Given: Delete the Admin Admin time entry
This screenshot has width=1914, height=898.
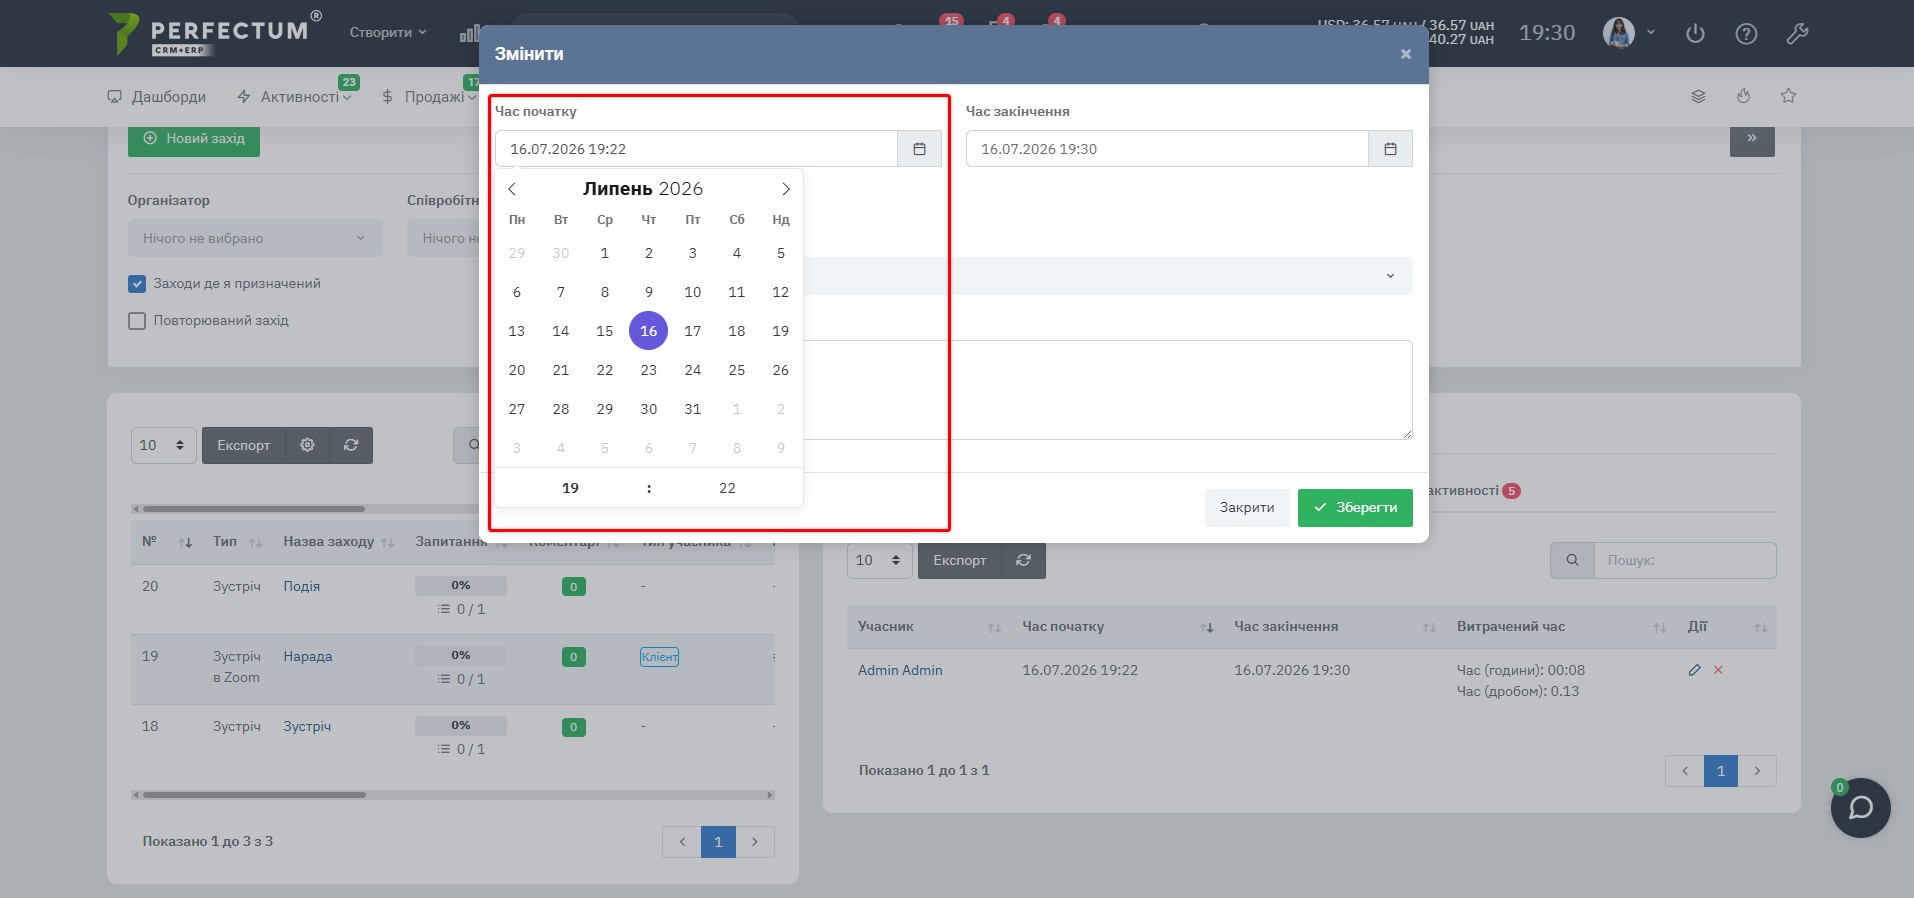Looking at the screenshot, I should pos(1718,670).
